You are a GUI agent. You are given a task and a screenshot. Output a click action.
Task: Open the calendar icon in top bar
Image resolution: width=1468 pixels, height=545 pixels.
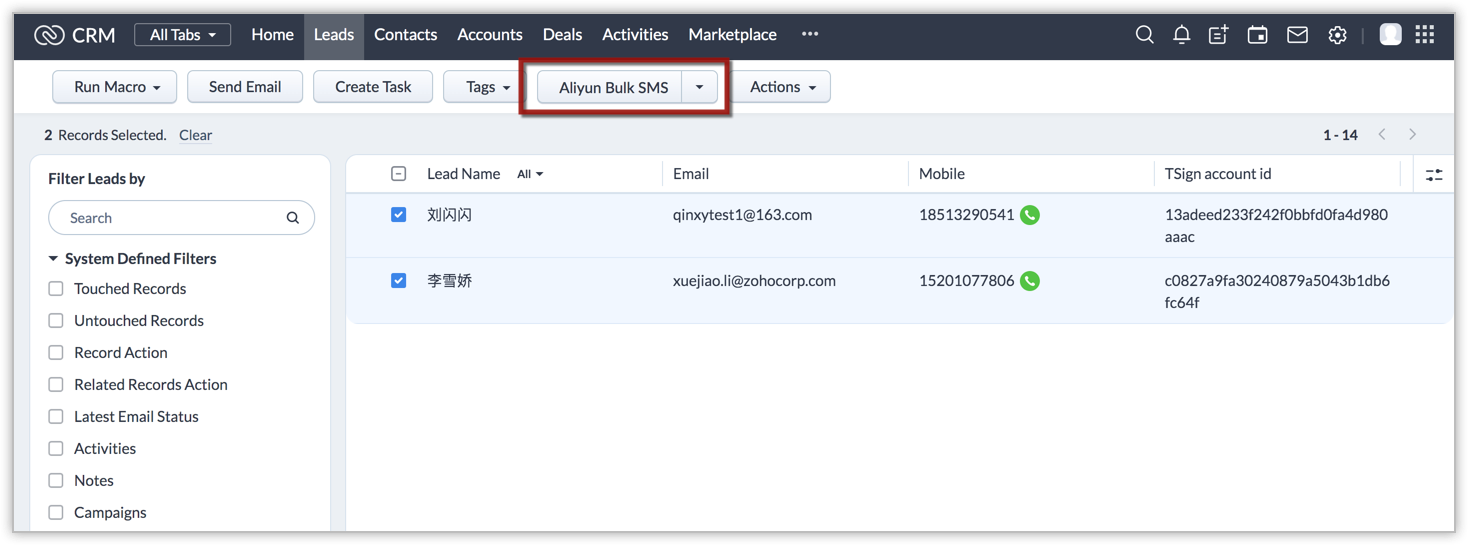1257,35
